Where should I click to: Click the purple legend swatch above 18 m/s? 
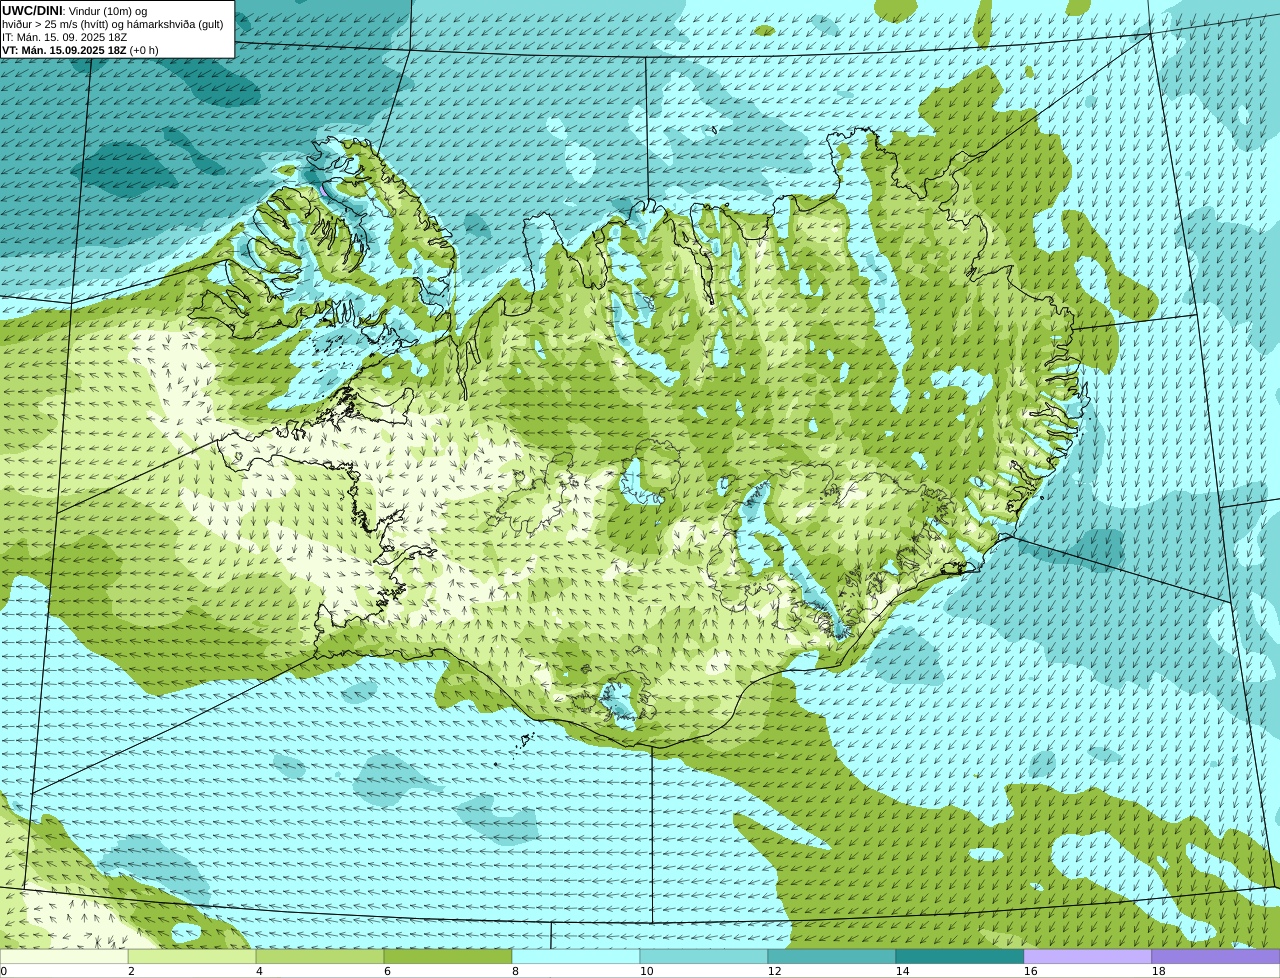pyautogui.click(x=1216, y=956)
